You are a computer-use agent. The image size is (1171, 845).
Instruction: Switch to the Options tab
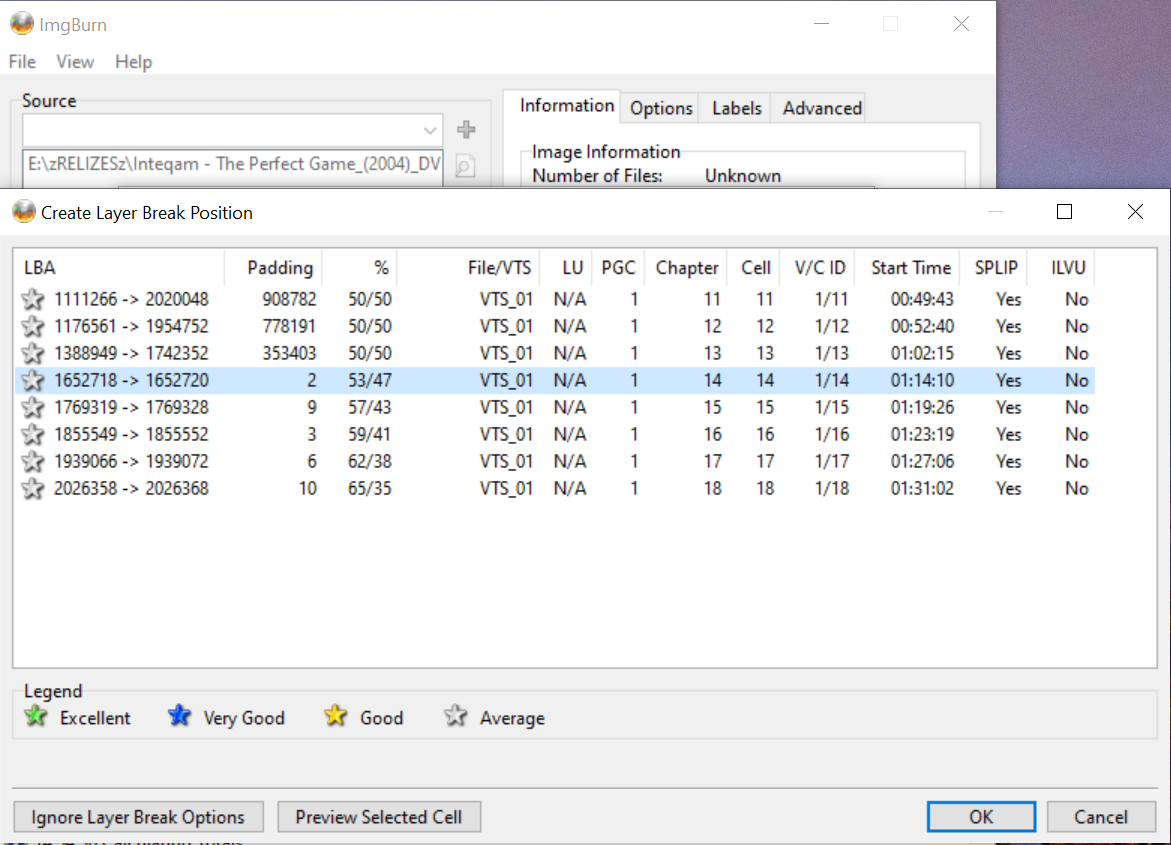click(x=661, y=108)
